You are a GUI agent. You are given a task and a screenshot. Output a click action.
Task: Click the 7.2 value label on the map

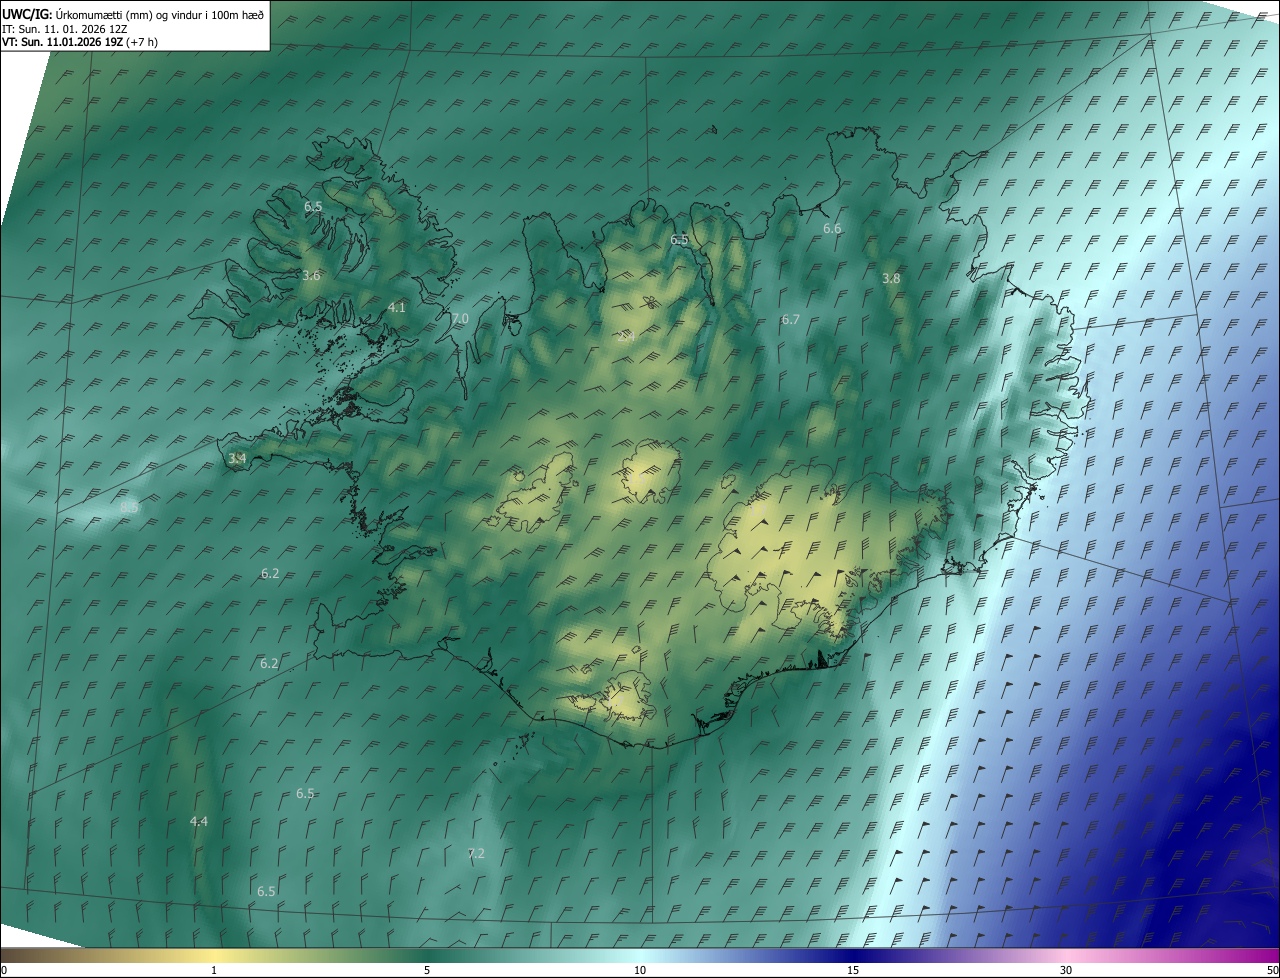coord(476,853)
